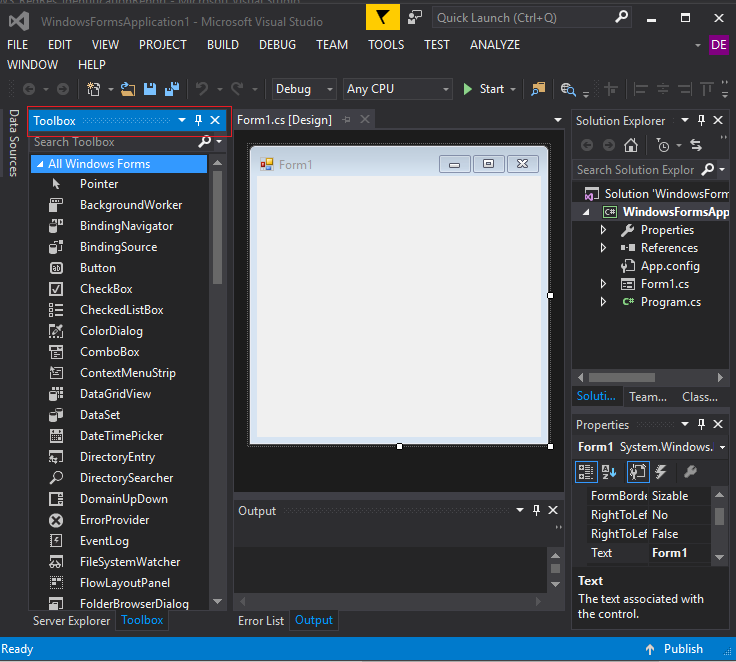The width and height of the screenshot is (736, 662).
Task: Switch to the Error List tab
Action: 261,621
